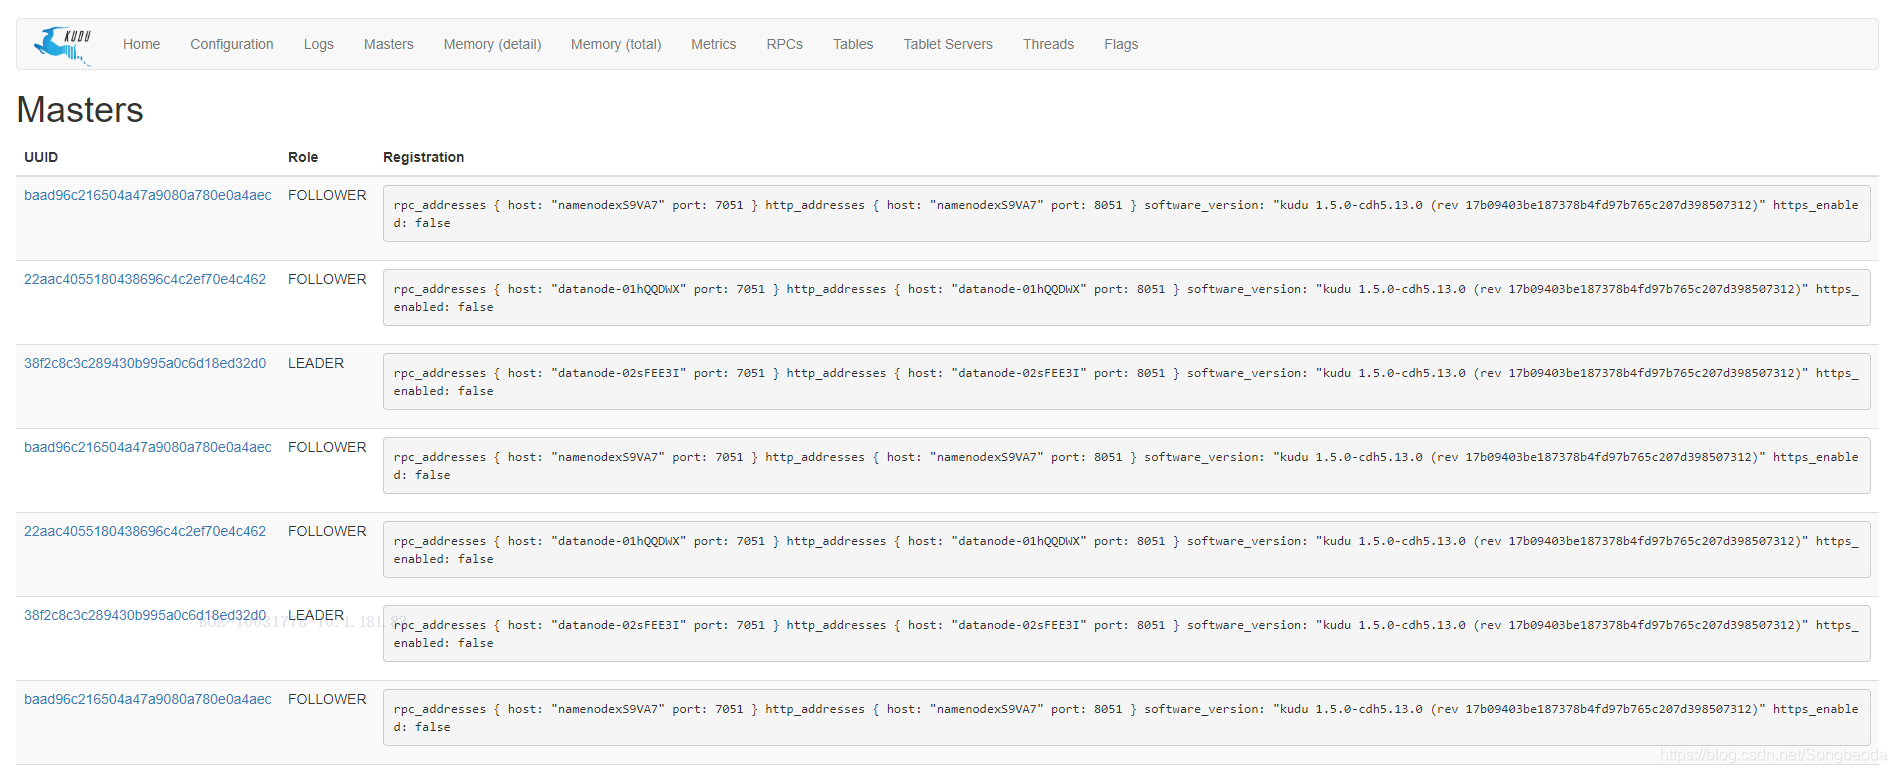Click the Masters page heading

point(80,110)
